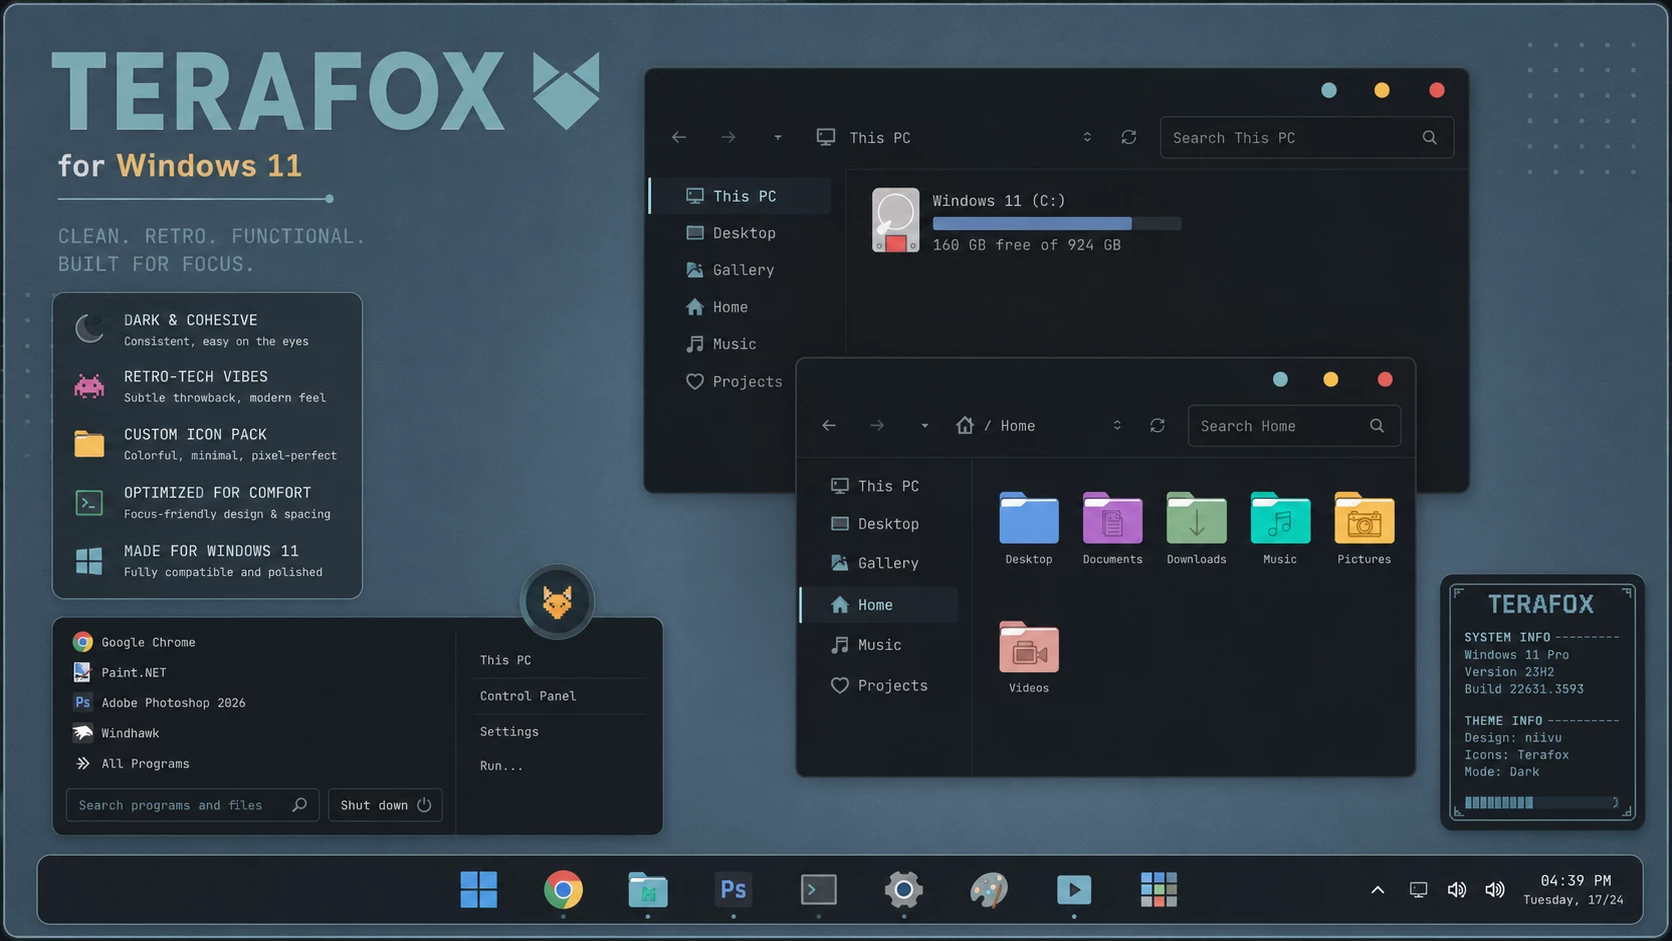Refresh the This PC window

1129,137
